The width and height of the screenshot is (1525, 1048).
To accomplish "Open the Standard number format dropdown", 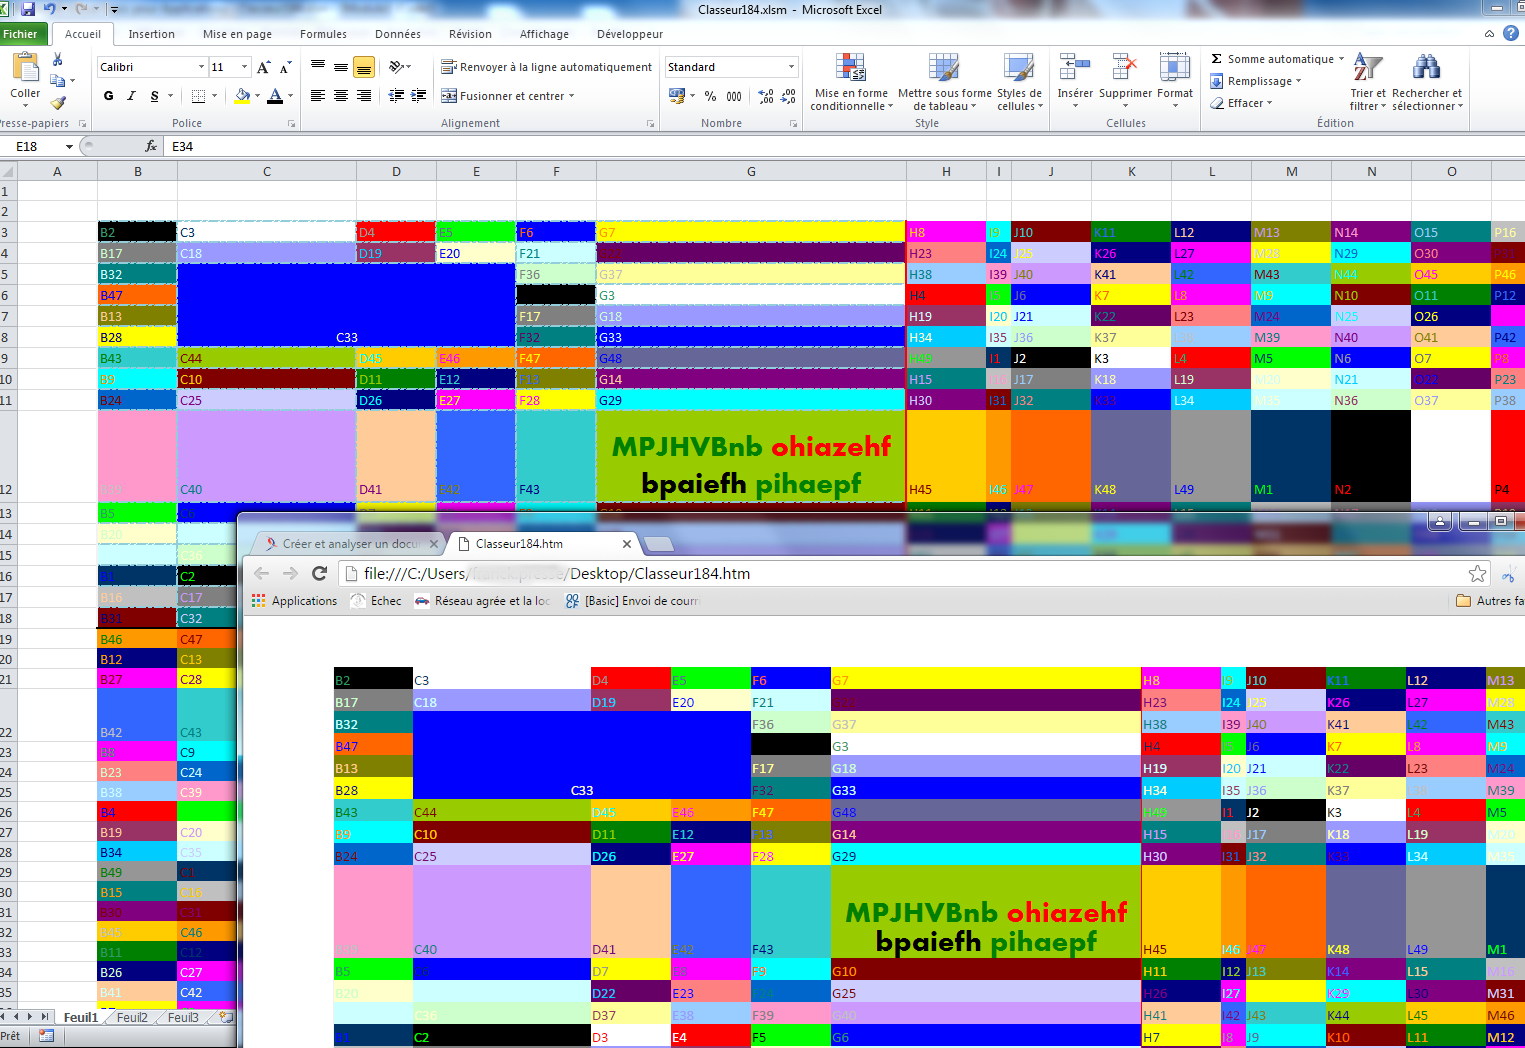I will (791, 67).
